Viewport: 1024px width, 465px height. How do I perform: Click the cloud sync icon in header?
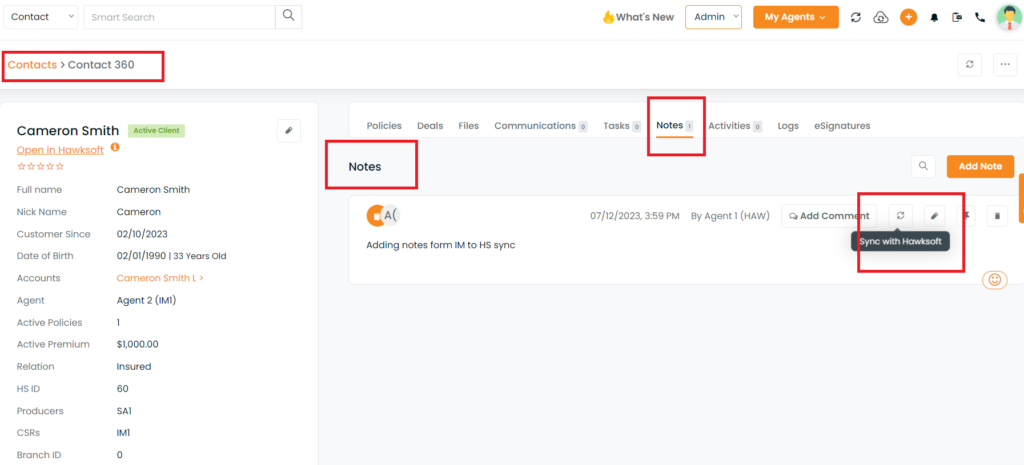coord(880,17)
